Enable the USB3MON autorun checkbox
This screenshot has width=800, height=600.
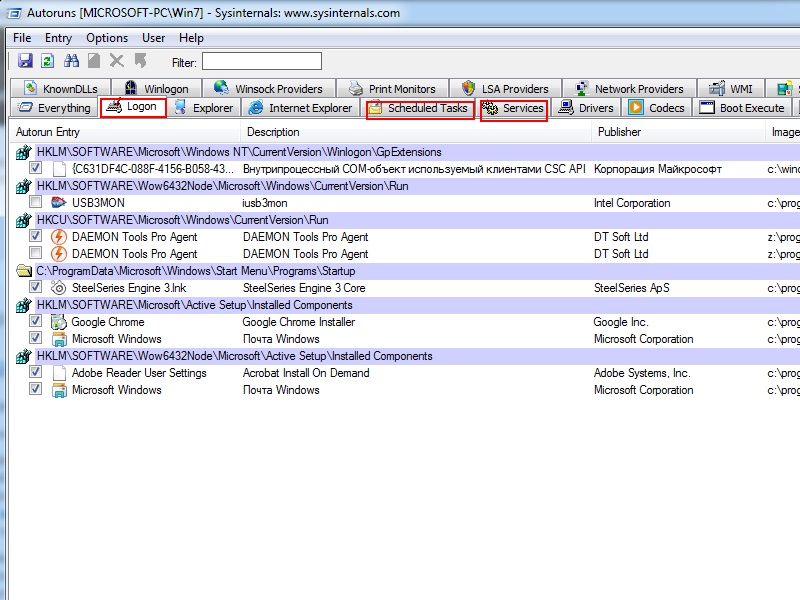(36, 203)
